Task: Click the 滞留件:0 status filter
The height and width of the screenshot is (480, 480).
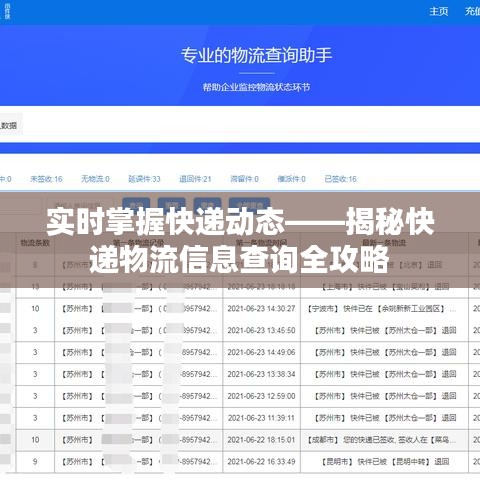Action: point(244,179)
